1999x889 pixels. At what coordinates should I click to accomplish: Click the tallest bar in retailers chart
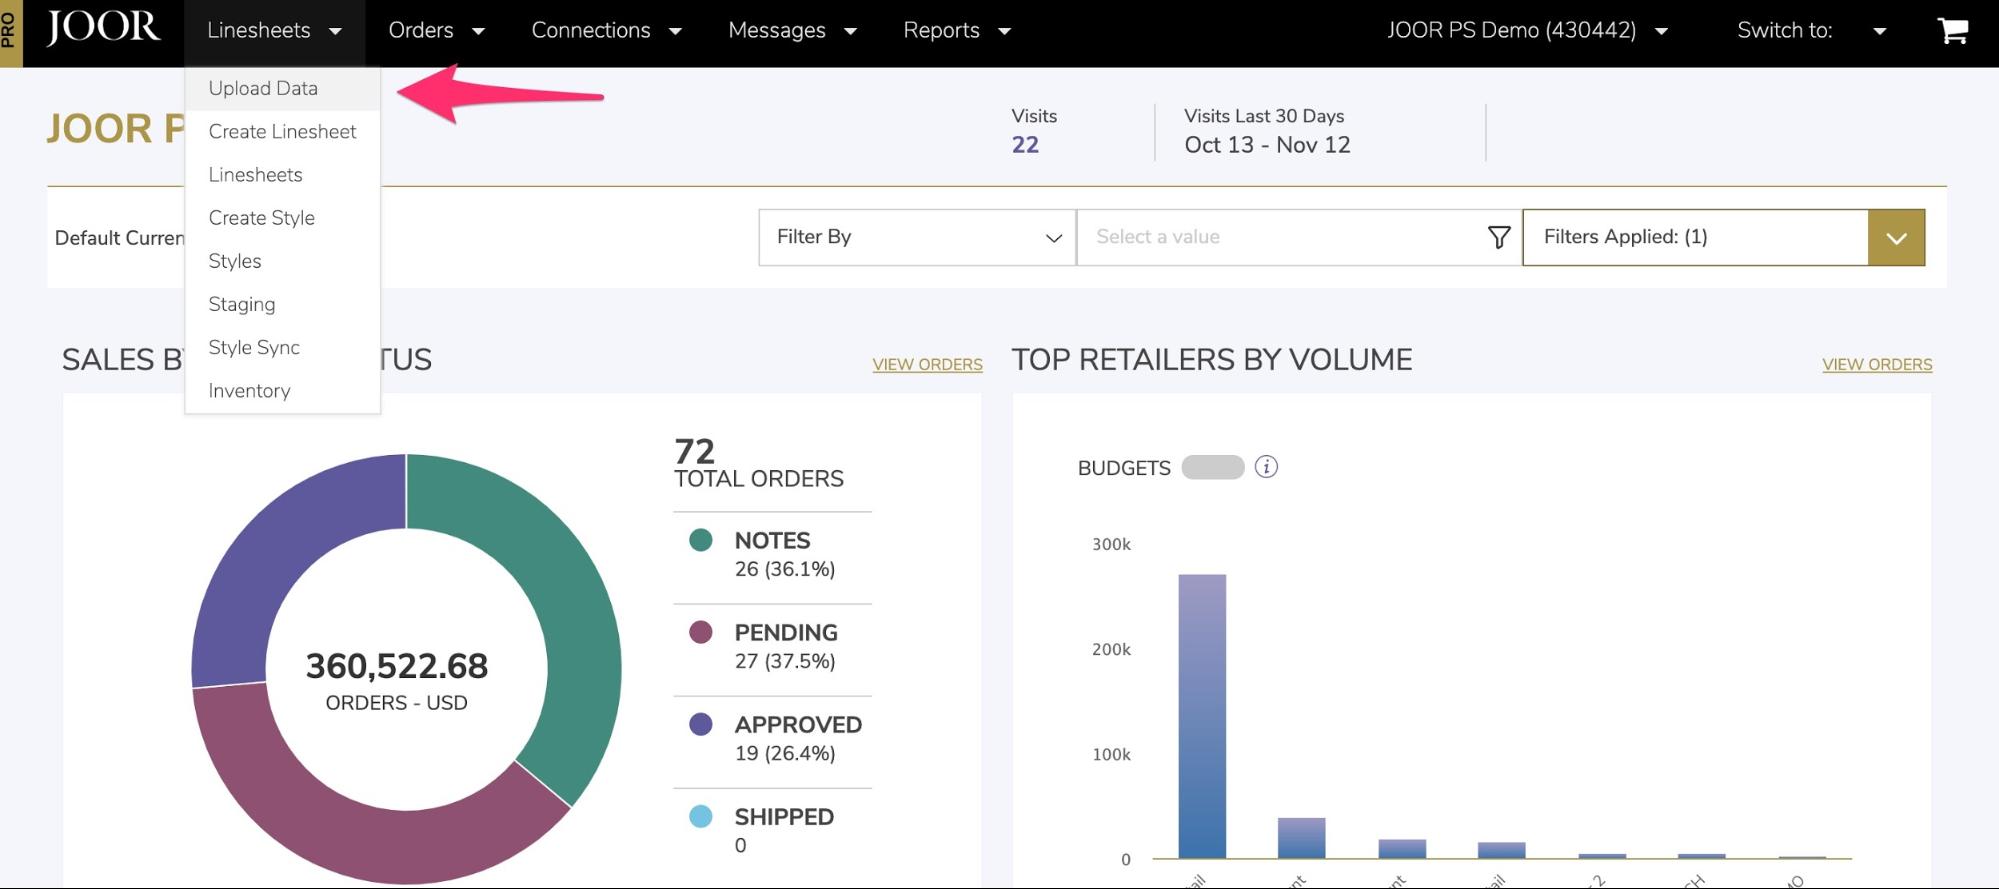pyautogui.click(x=1202, y=716)
